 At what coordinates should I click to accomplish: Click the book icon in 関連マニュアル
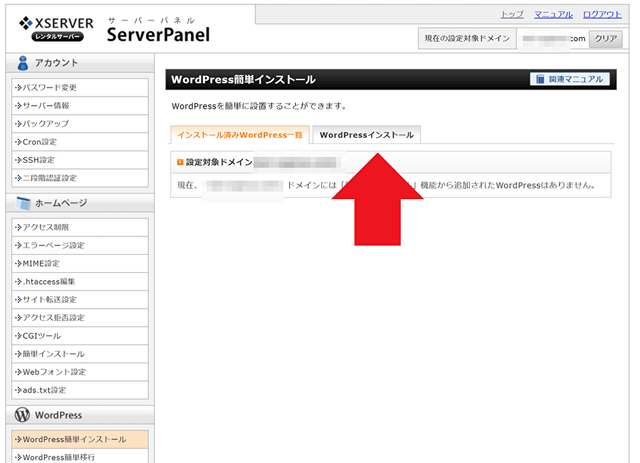(x=540, y=79)
